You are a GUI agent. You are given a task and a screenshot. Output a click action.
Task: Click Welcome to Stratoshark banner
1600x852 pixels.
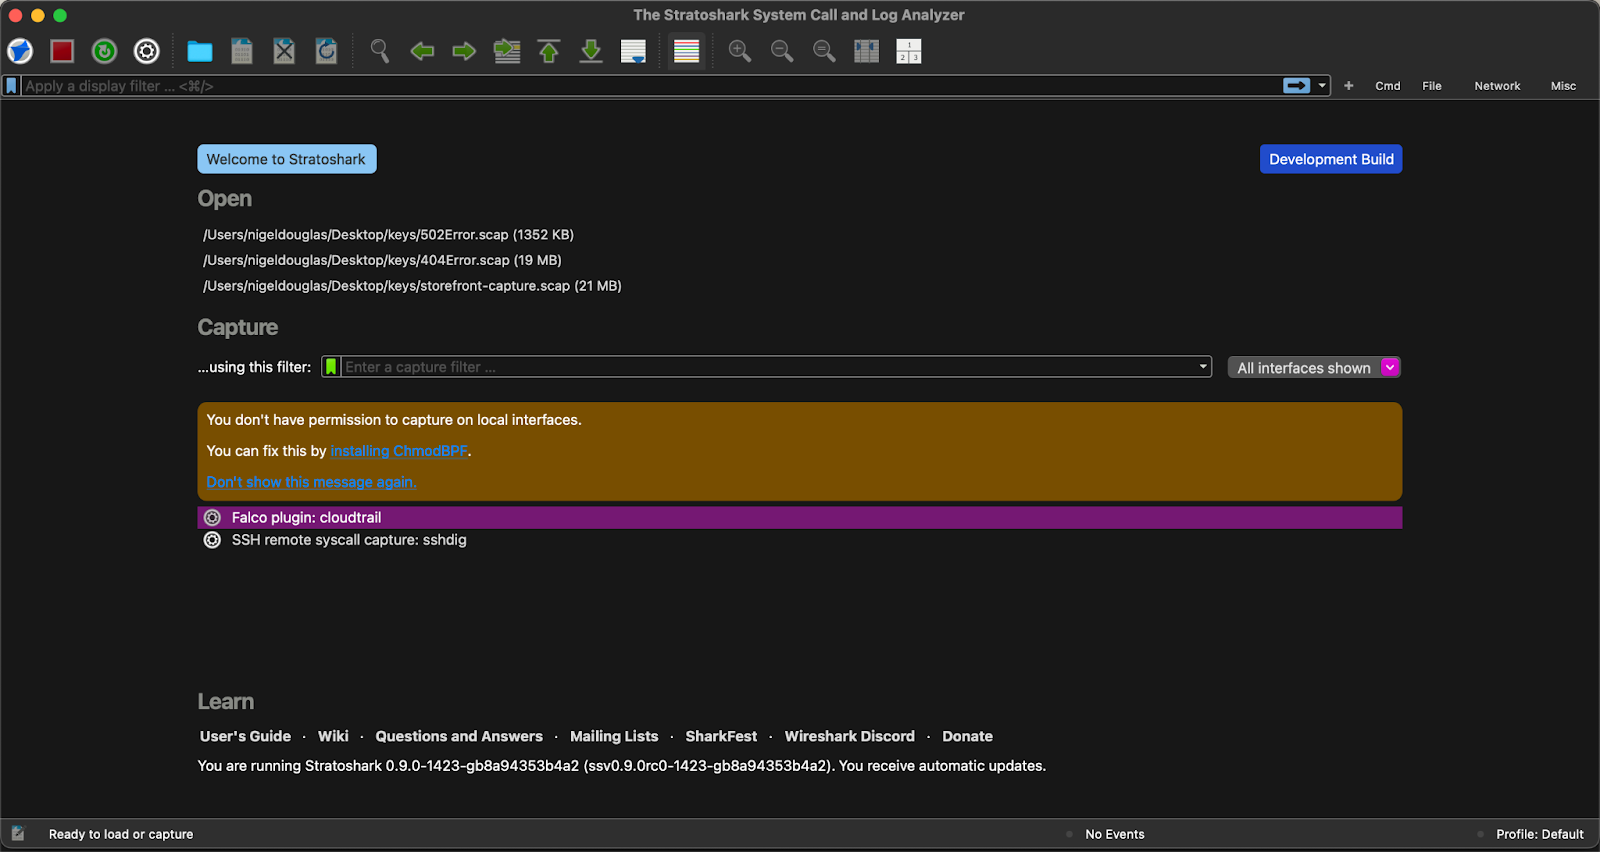[287, 159]
